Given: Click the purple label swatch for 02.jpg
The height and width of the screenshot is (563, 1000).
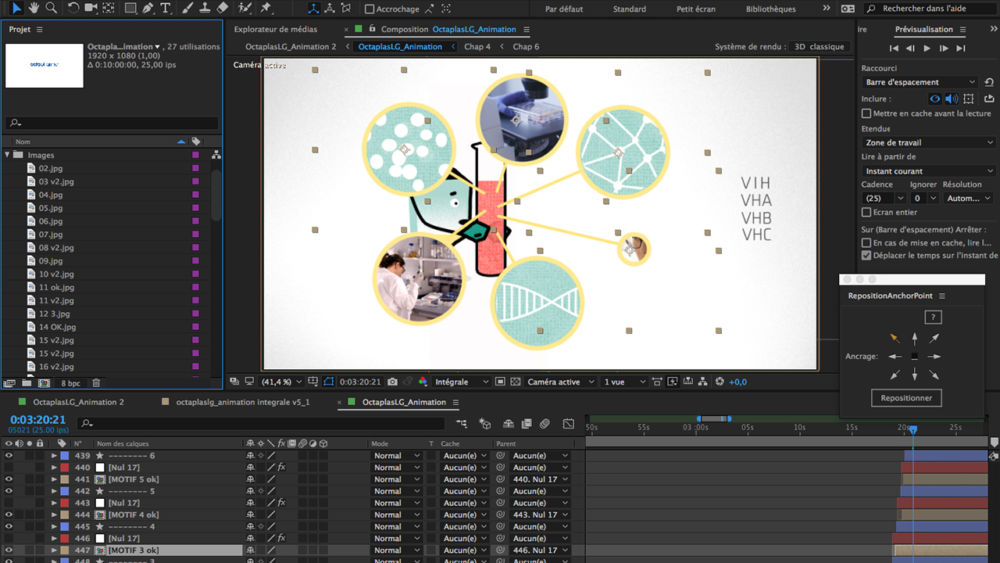Looking at the screenshot, I should click(196, 168).
